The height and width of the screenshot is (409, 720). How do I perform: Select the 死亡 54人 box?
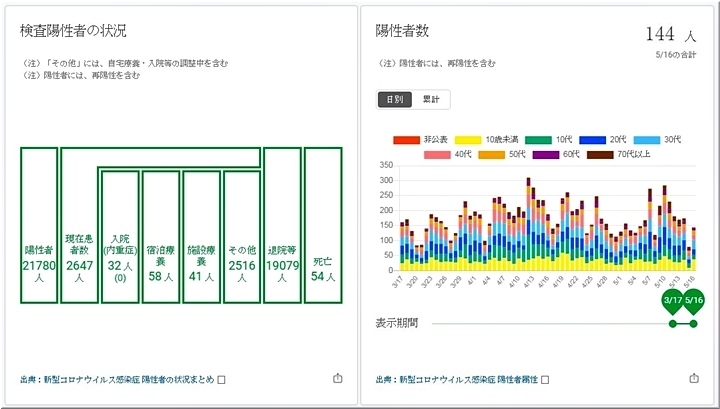pos(323,225)
